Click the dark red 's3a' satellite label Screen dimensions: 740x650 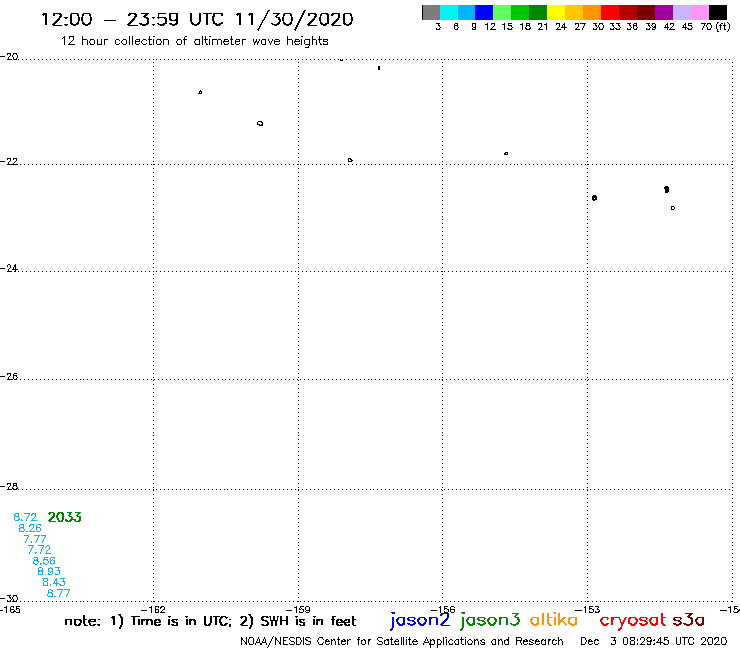(688, 620)
